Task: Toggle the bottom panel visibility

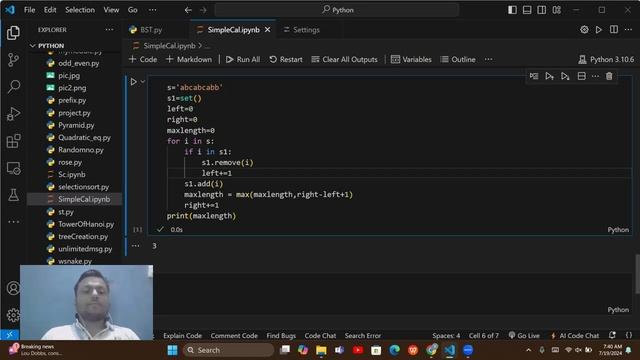Action: point(527,10)
